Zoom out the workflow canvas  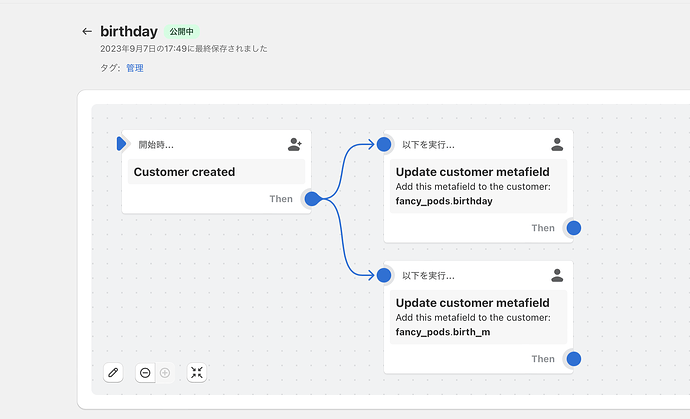pyautogui.click(x=146, y=372)
